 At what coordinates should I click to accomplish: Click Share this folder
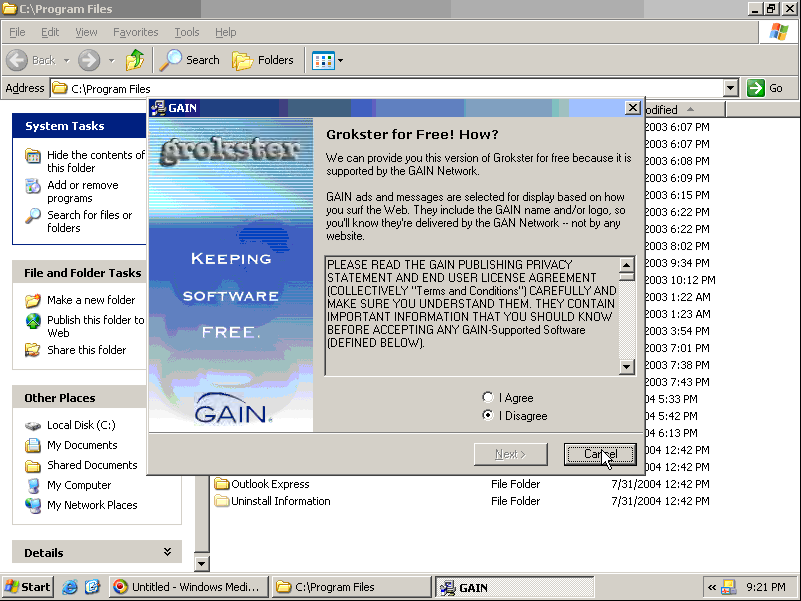86,350
